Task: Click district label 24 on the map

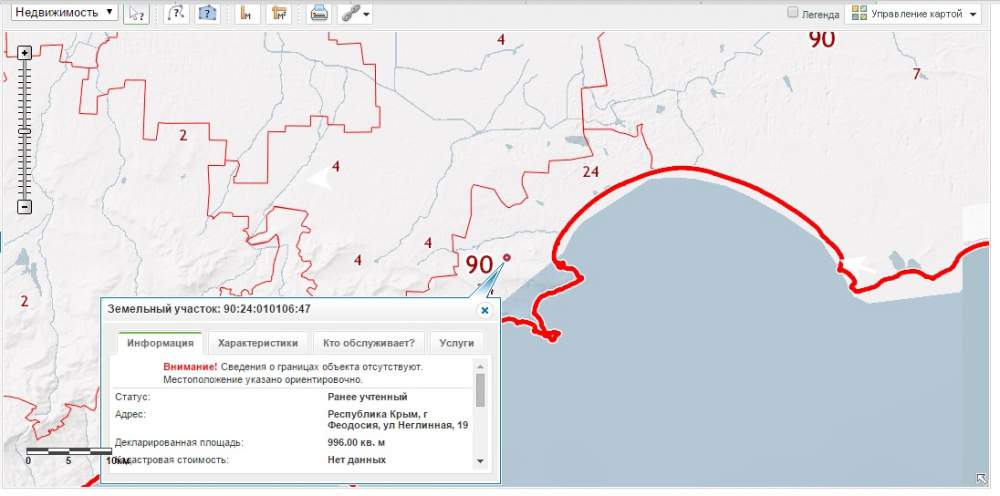Action: click(x=591, y=171)
